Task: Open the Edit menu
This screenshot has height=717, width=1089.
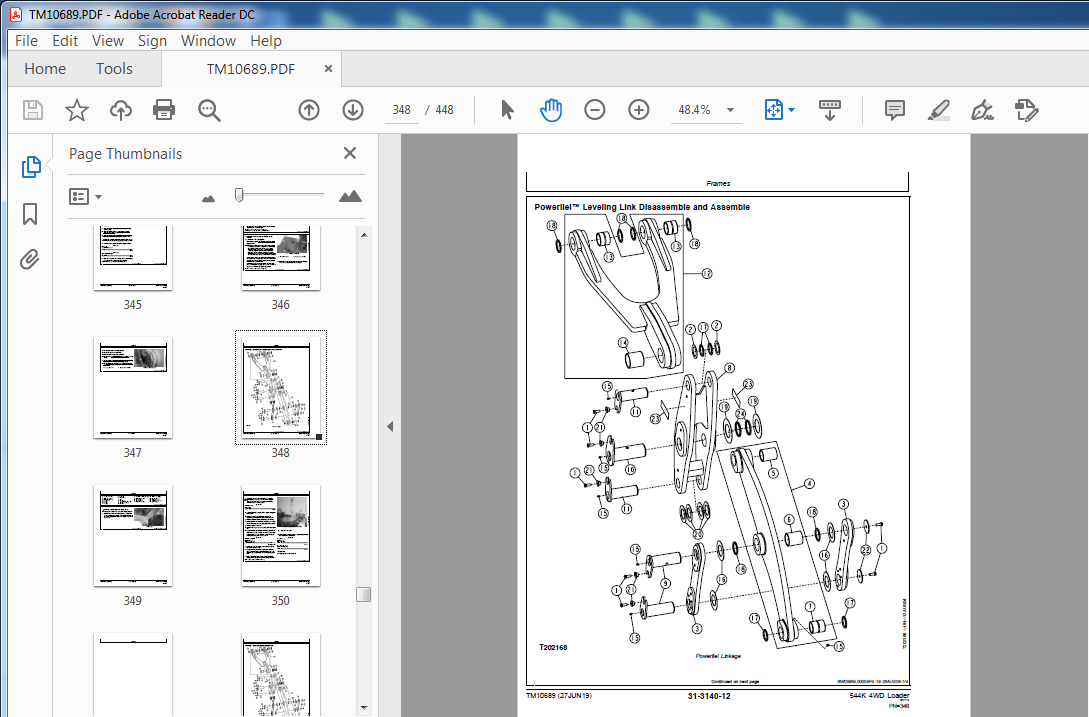Action: tap(65, 40)
